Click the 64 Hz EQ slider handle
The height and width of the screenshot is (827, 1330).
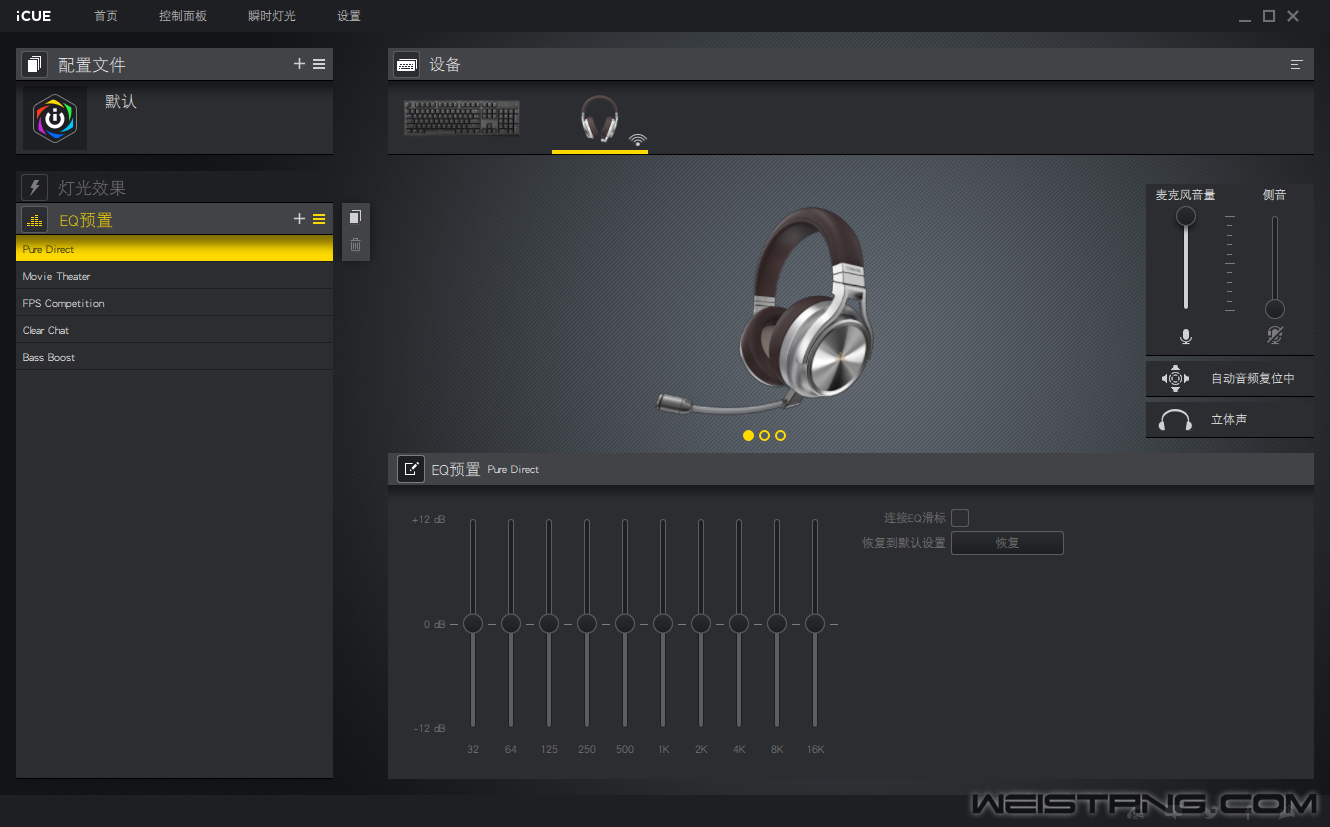pos(511,624)
